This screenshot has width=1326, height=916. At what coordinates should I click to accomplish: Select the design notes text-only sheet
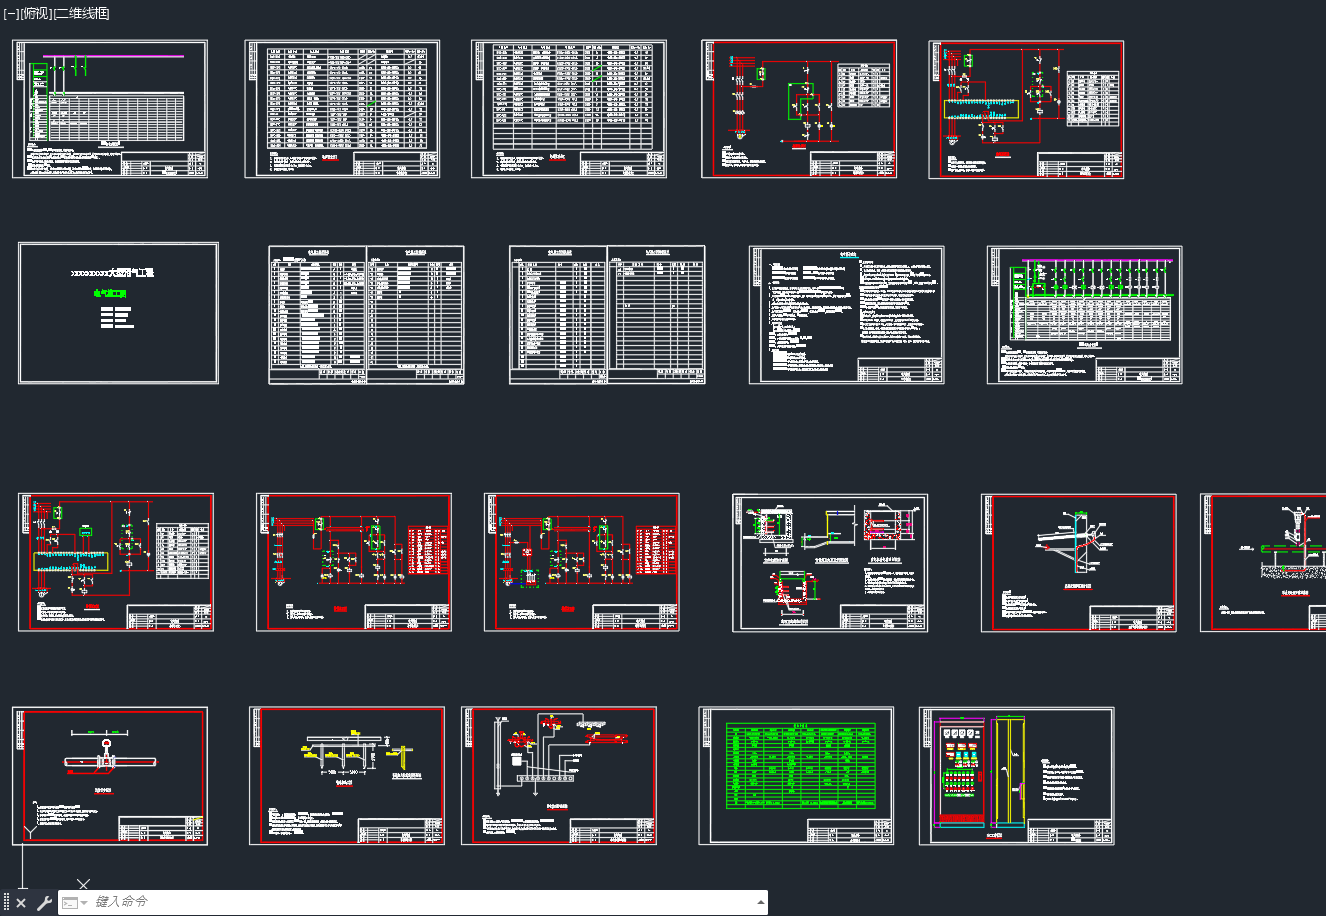[847, 315]
